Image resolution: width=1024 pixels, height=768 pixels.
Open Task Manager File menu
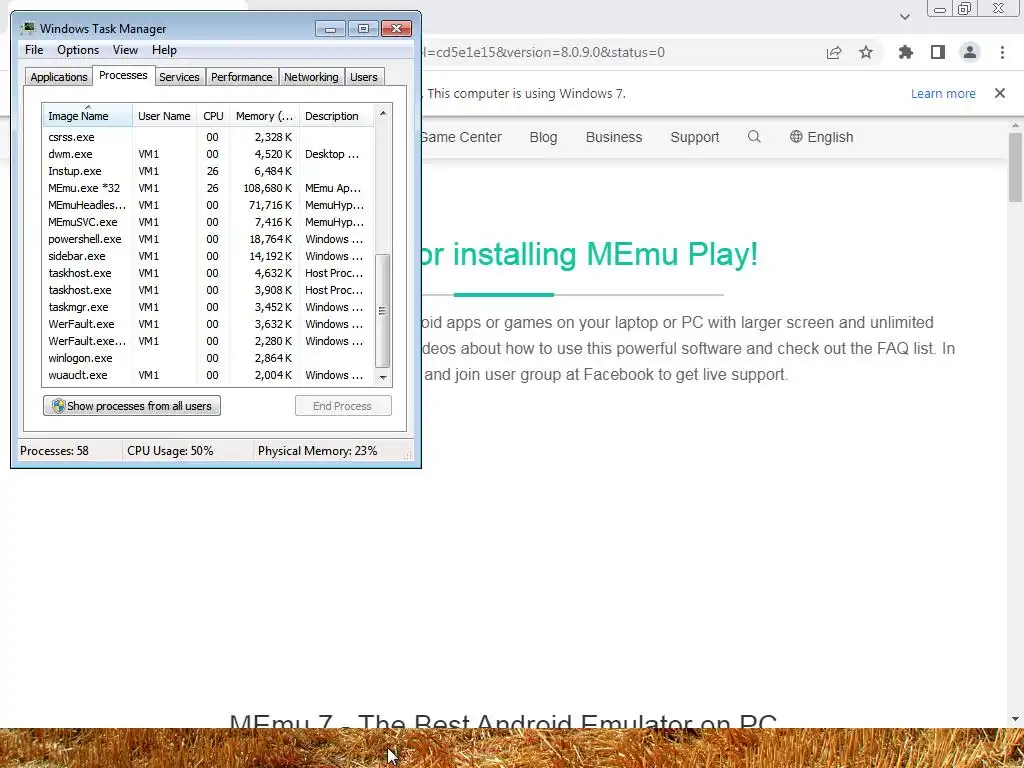(34, 50)
